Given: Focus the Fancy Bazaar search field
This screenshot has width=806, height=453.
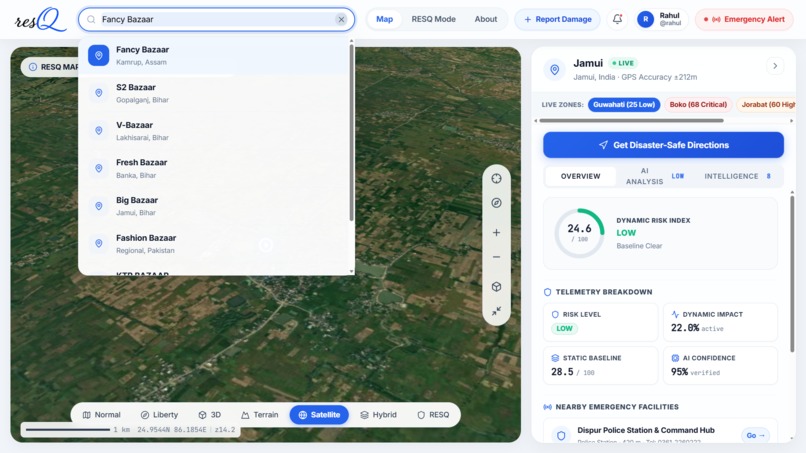Looking at the screenshot, I should pos(216,20).
